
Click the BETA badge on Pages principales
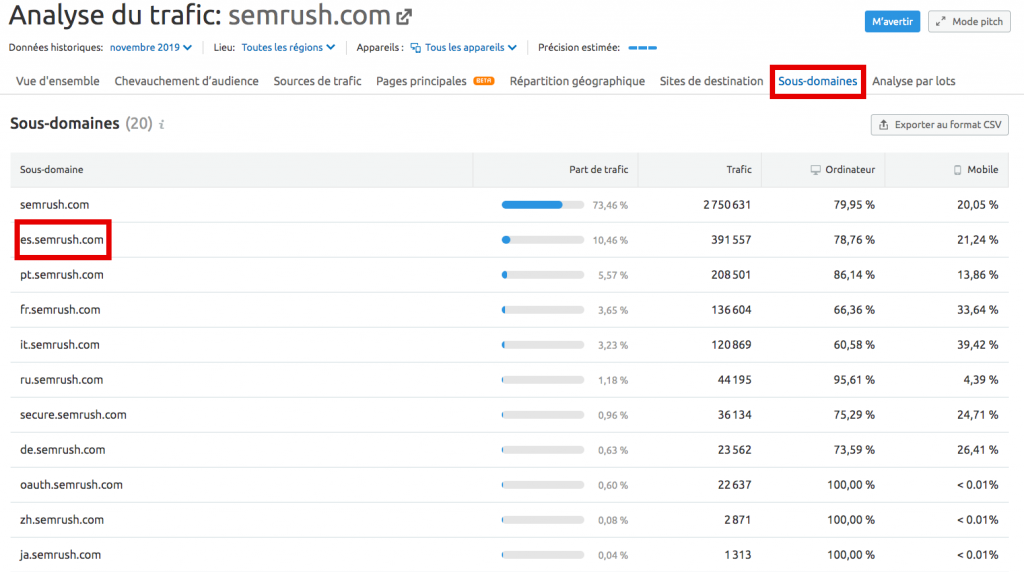484,81
